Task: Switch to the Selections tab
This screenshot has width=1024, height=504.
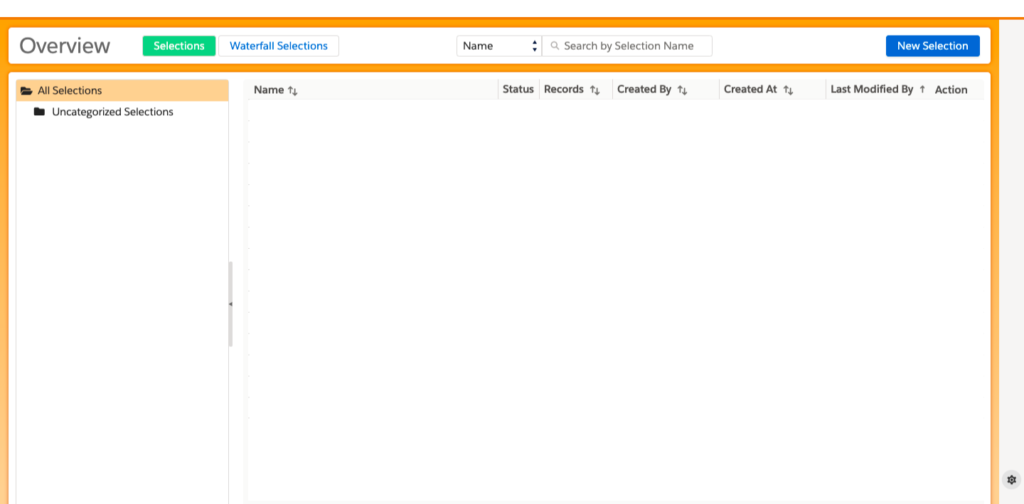Action: click(179, 46)
